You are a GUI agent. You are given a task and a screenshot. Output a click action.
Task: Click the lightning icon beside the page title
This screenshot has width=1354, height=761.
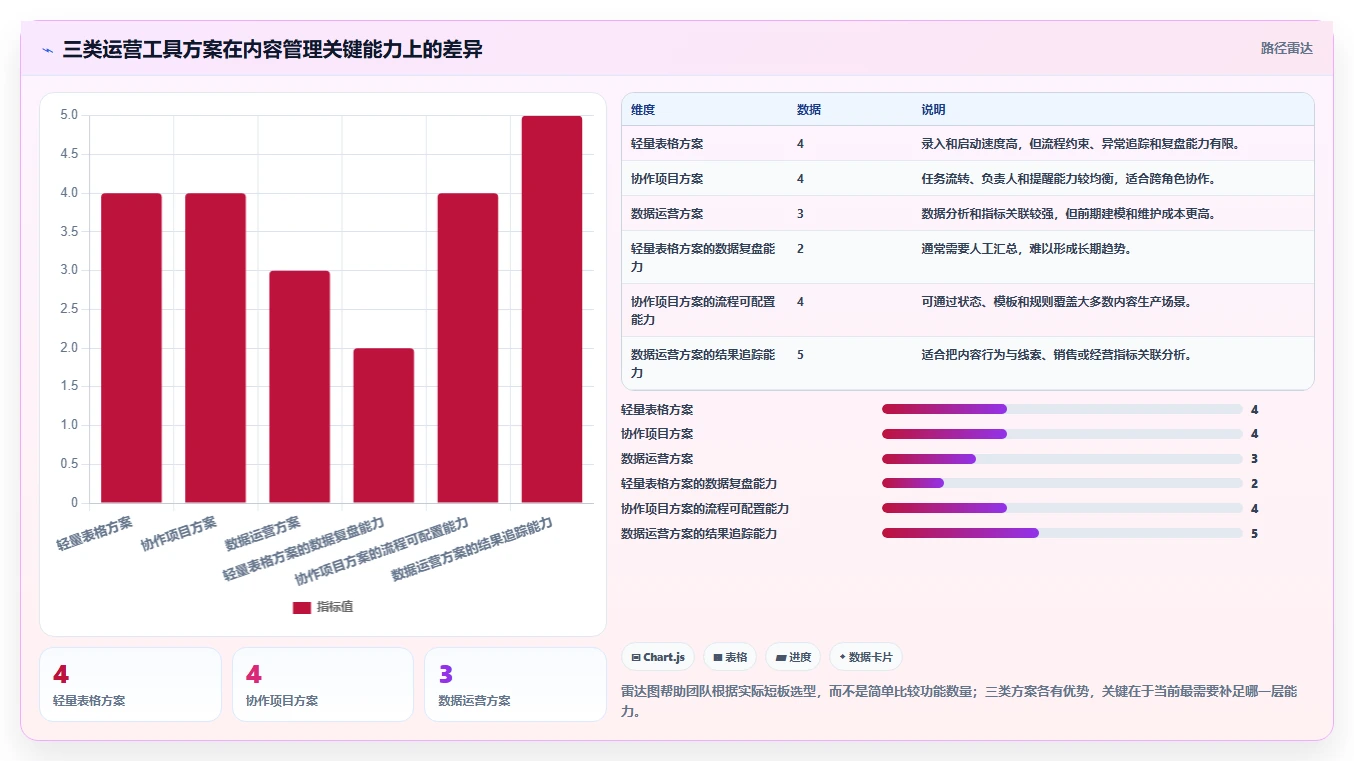(47, 49)
